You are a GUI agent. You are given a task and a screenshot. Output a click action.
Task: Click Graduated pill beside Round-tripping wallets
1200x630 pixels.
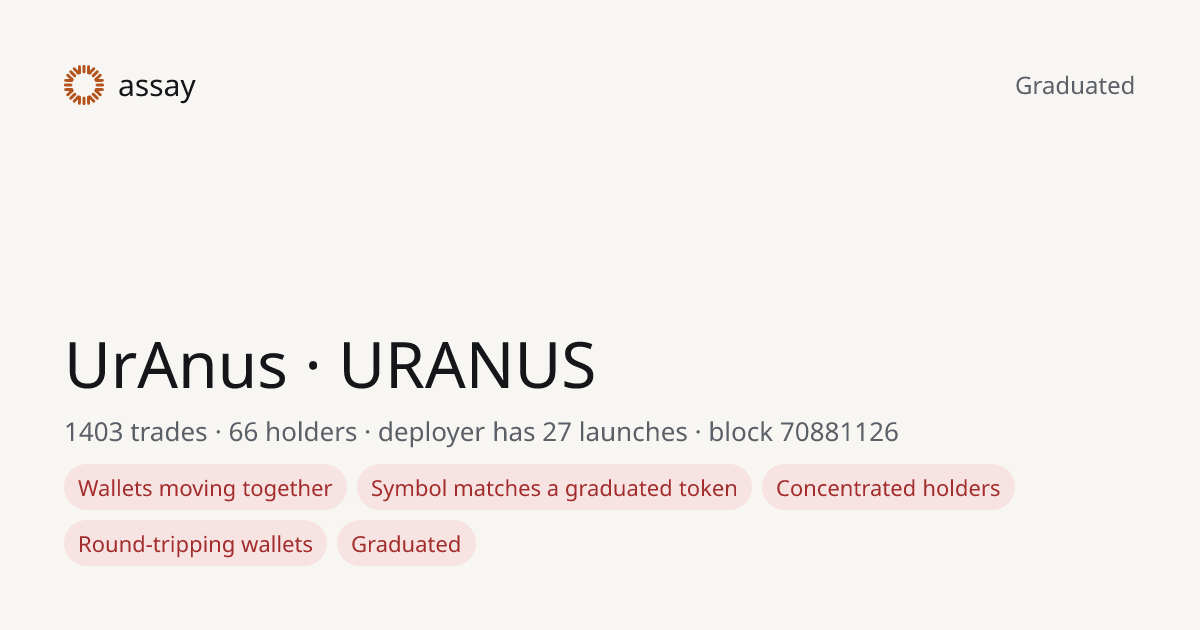[x=406, y=544]
